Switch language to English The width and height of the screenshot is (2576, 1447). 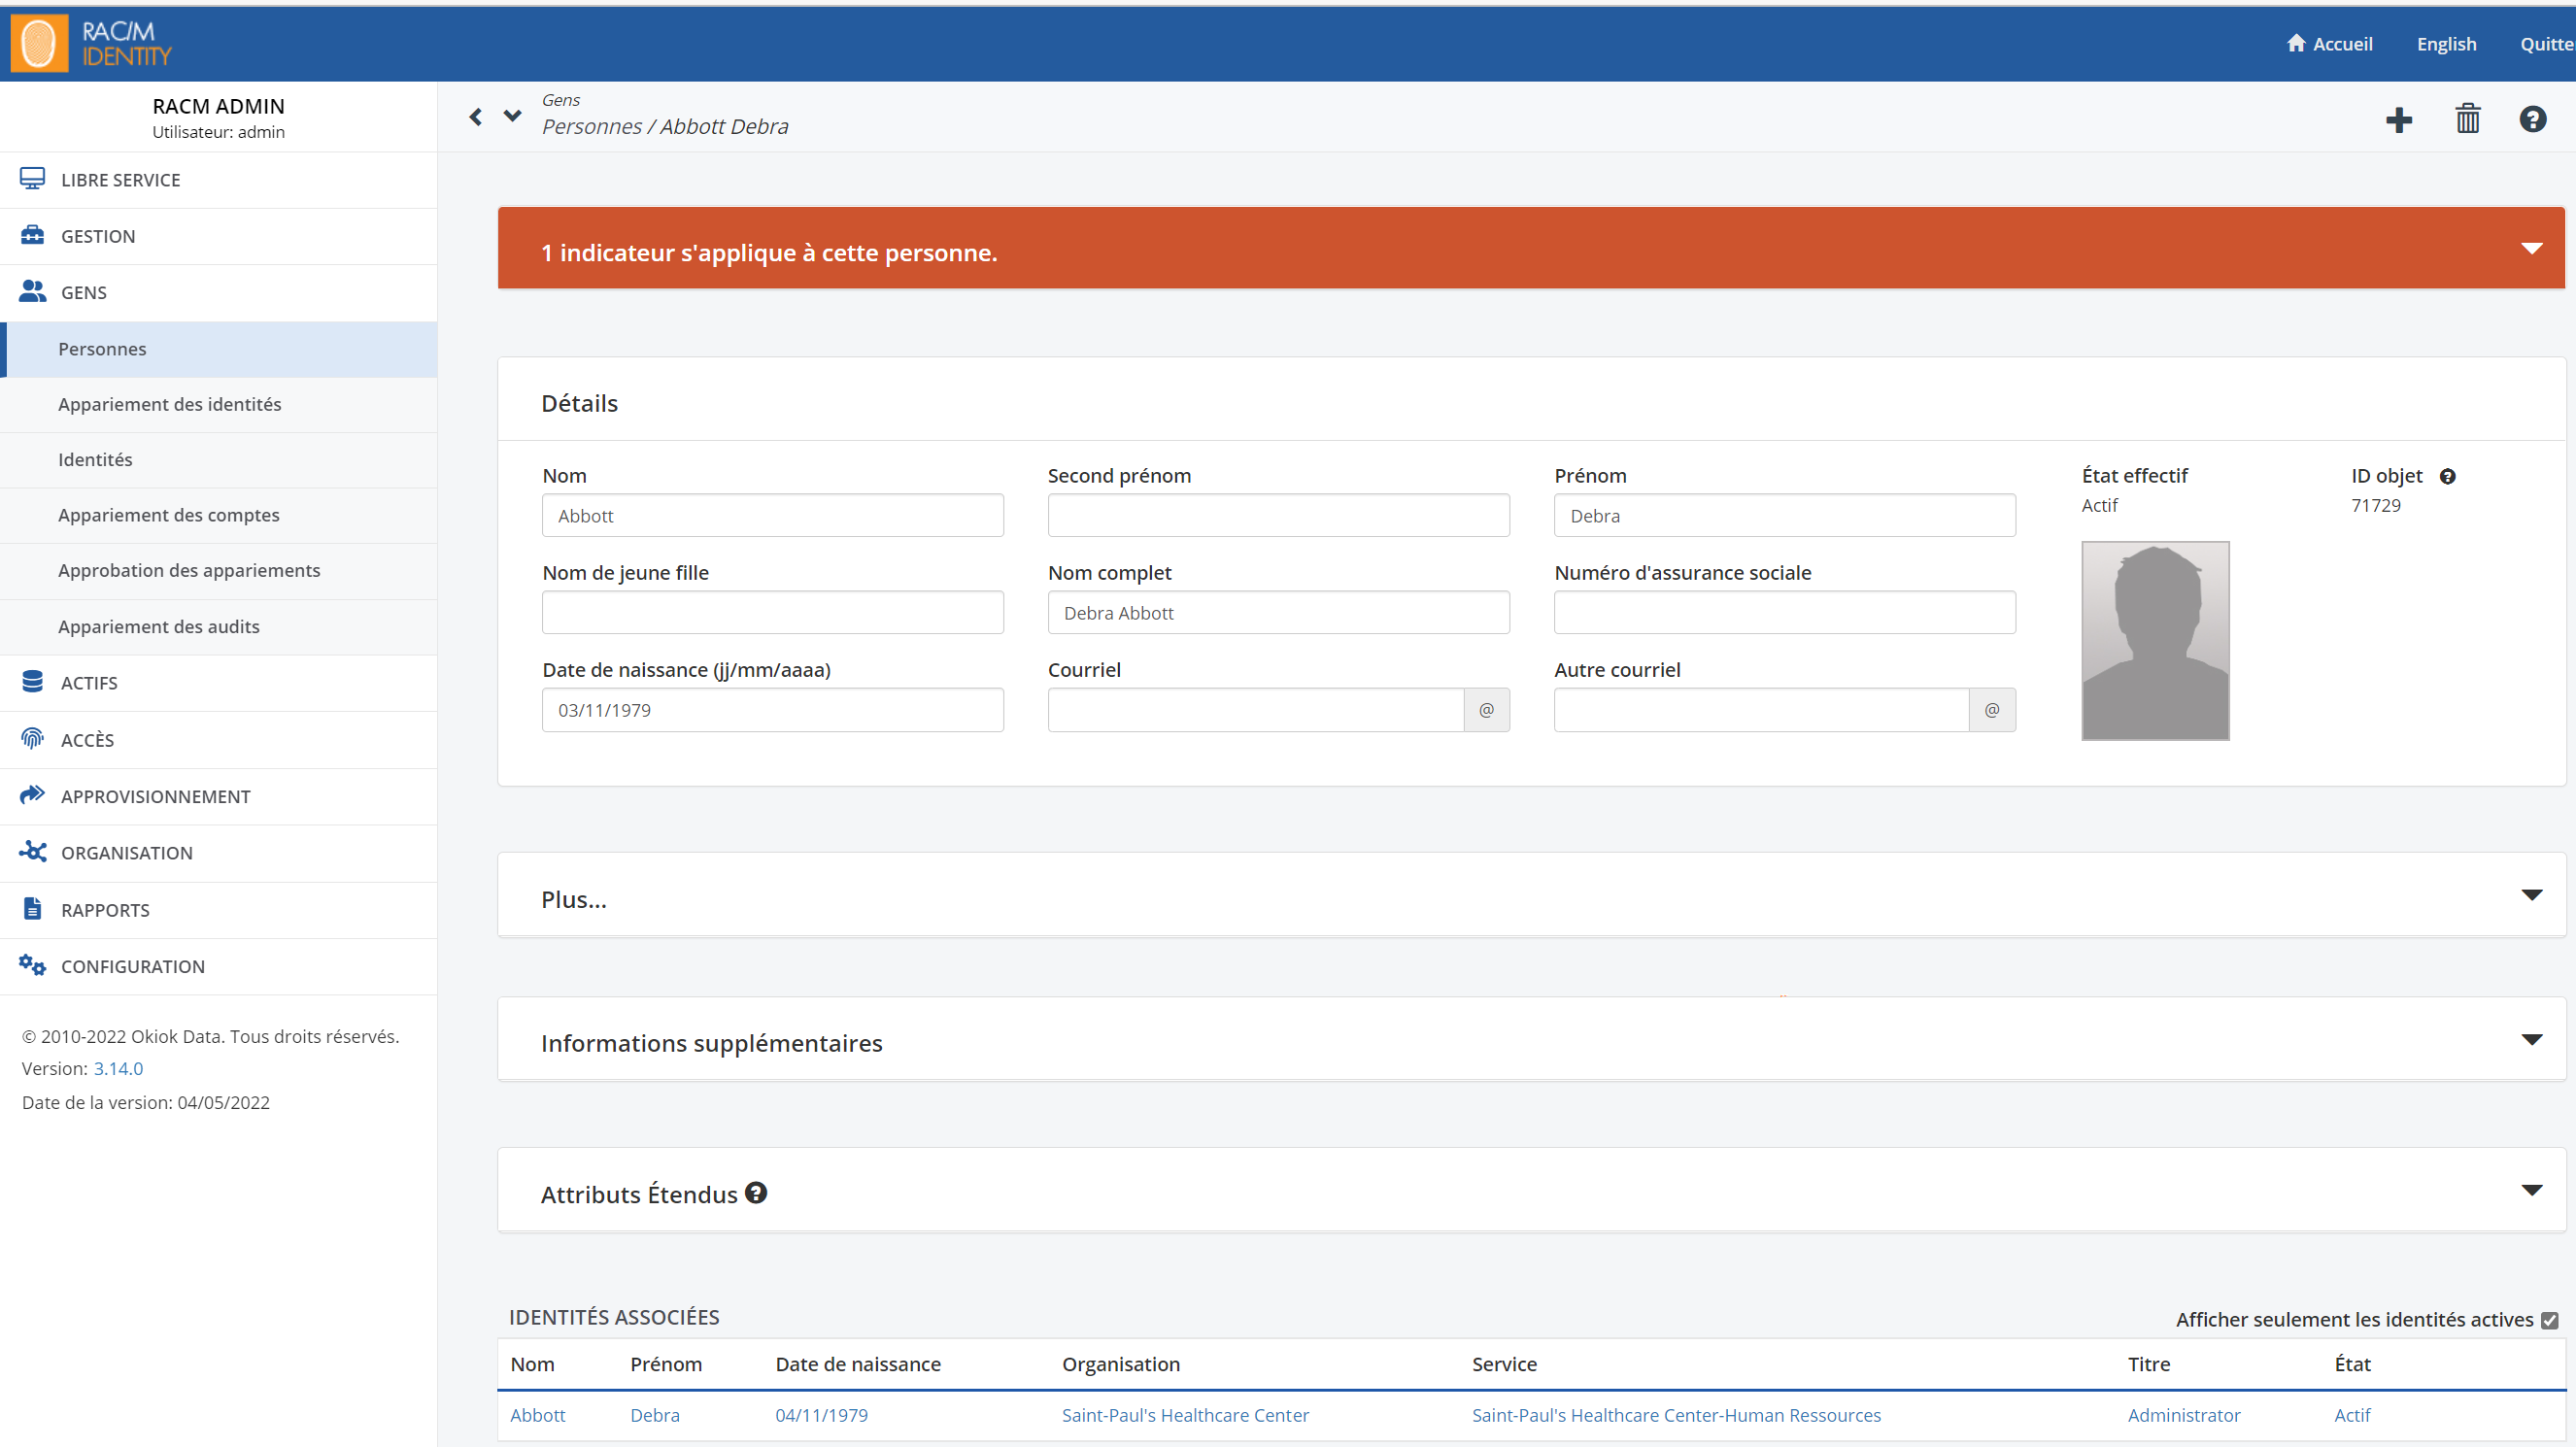(x=2446, y=44)
